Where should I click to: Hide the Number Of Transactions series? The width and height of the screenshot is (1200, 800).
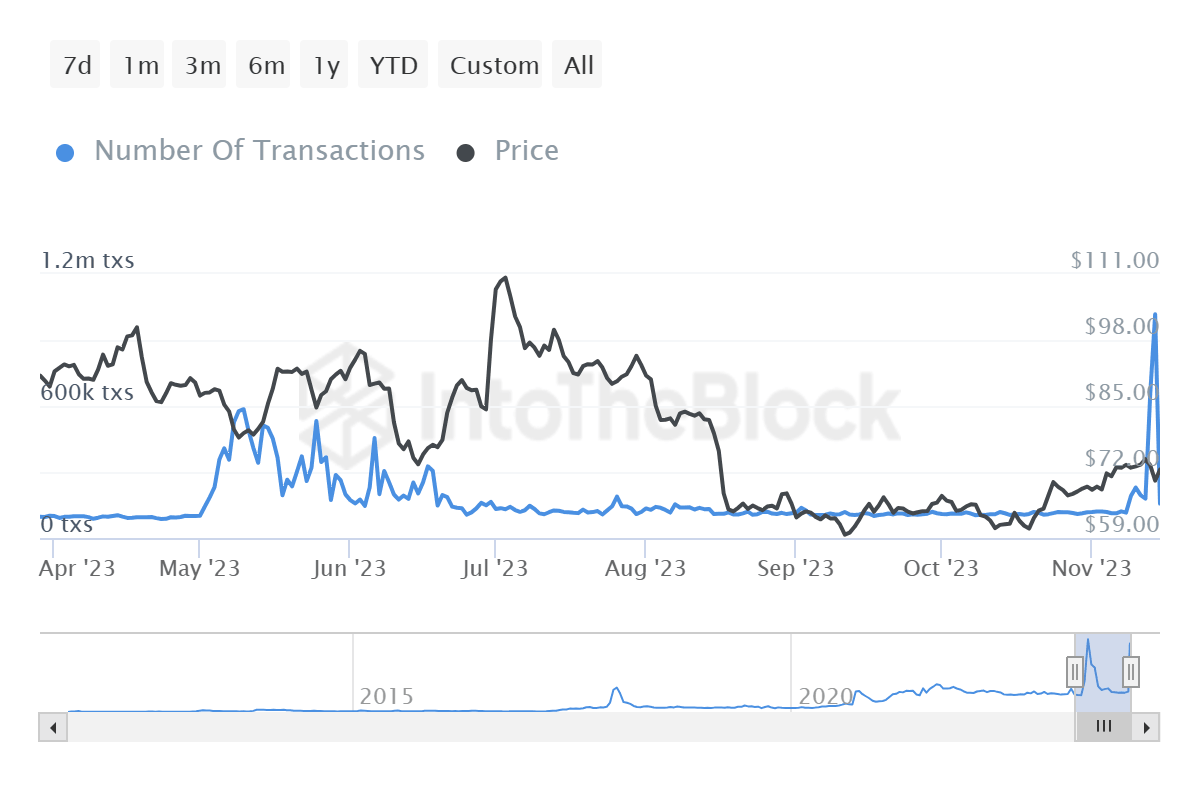point(258,150)
